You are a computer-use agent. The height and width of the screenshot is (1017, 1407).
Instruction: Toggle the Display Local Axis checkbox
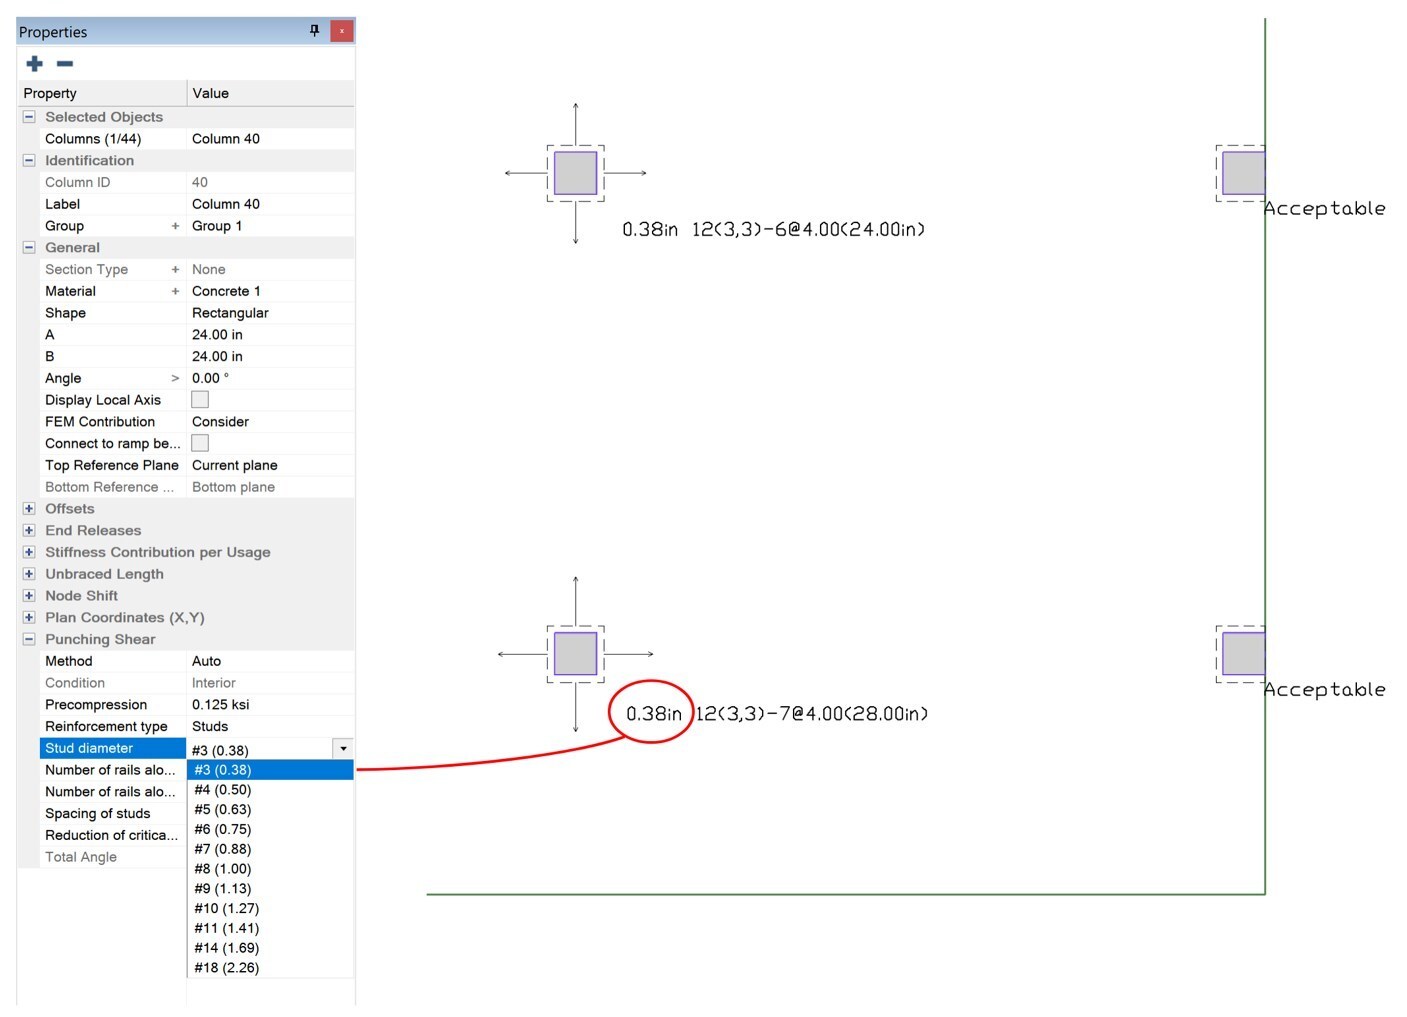pyautogui.click(x=200, y=400)
